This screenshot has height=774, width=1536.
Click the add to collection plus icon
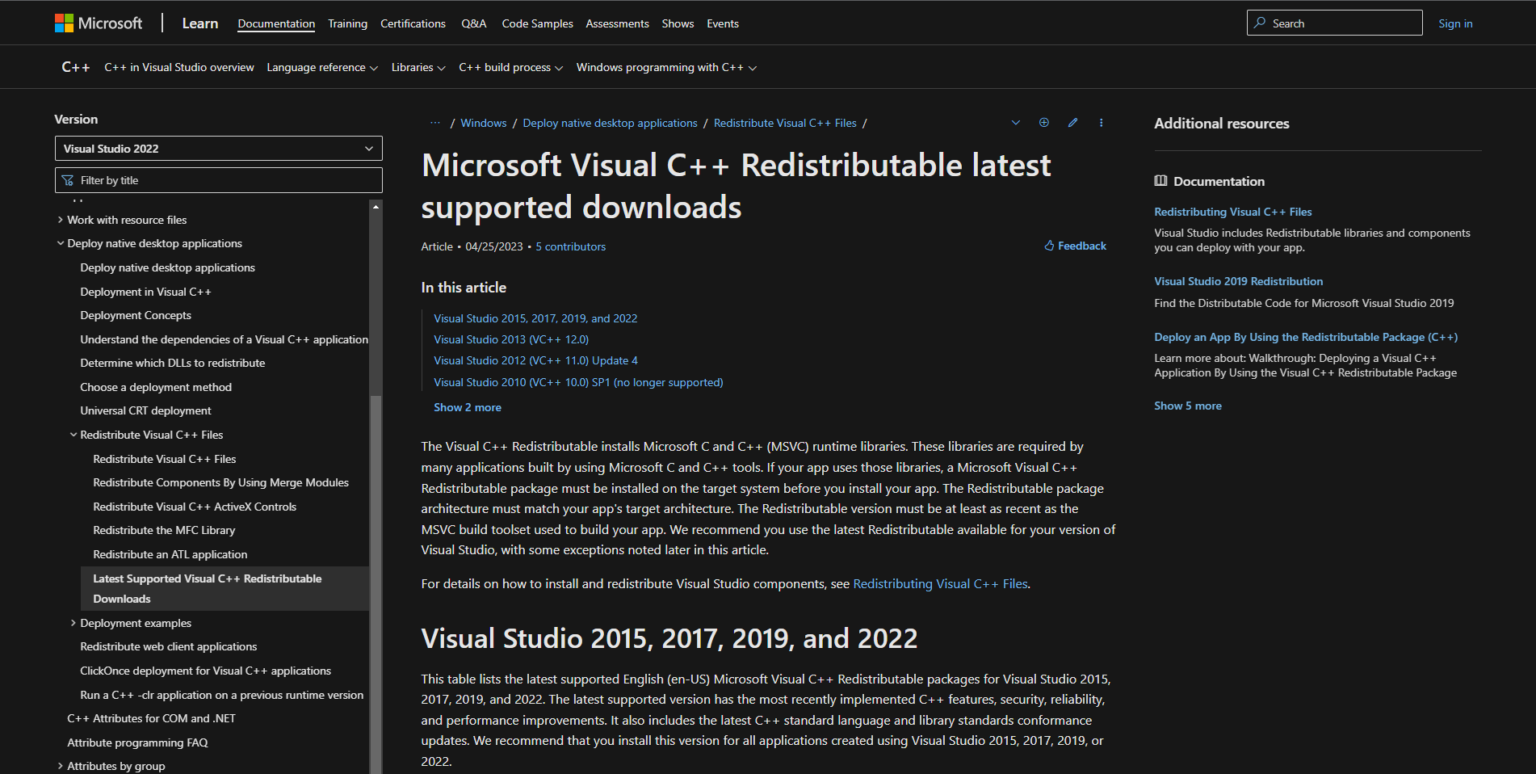click(x=1044, y=123)
